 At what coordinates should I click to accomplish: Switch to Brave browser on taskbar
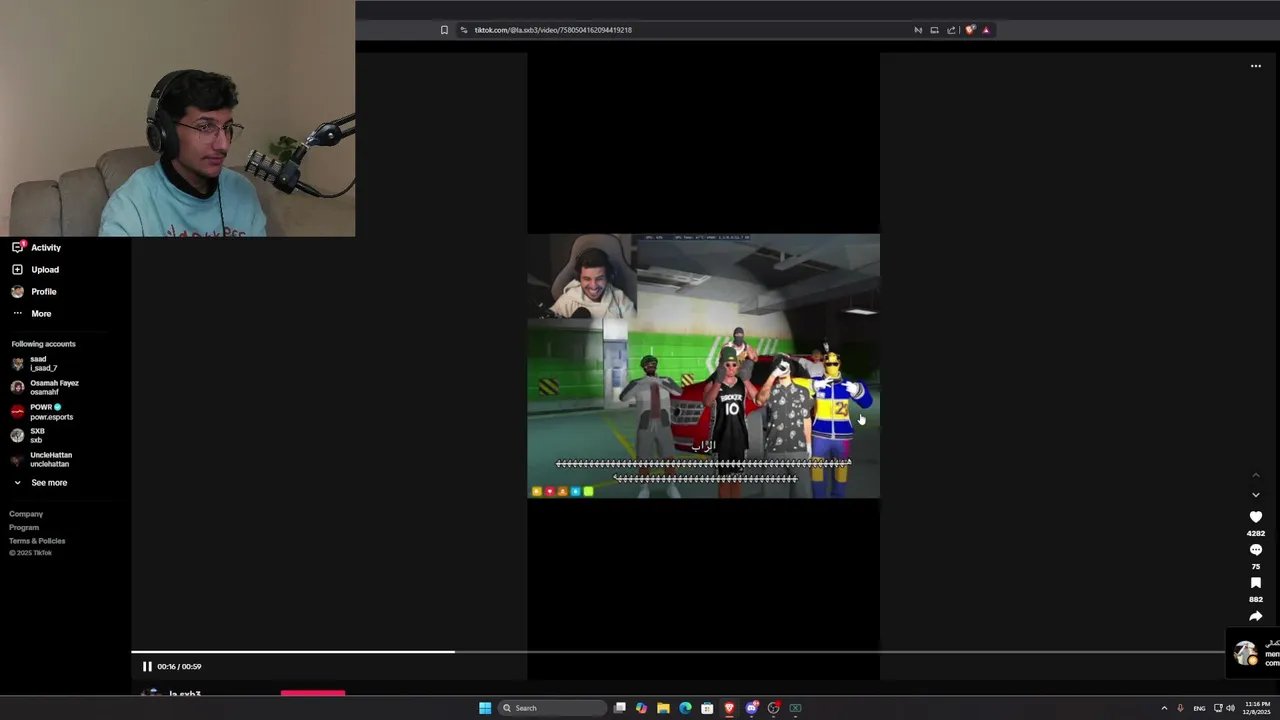(x=729, y=708)
